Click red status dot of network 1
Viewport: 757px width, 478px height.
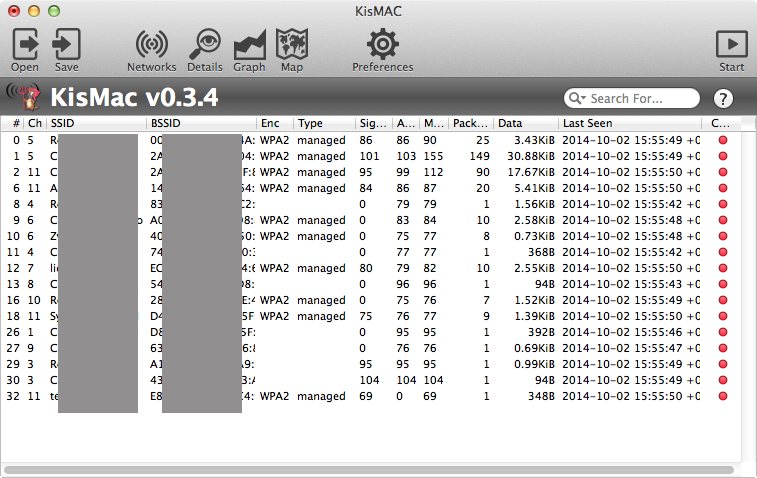(723, 156)
